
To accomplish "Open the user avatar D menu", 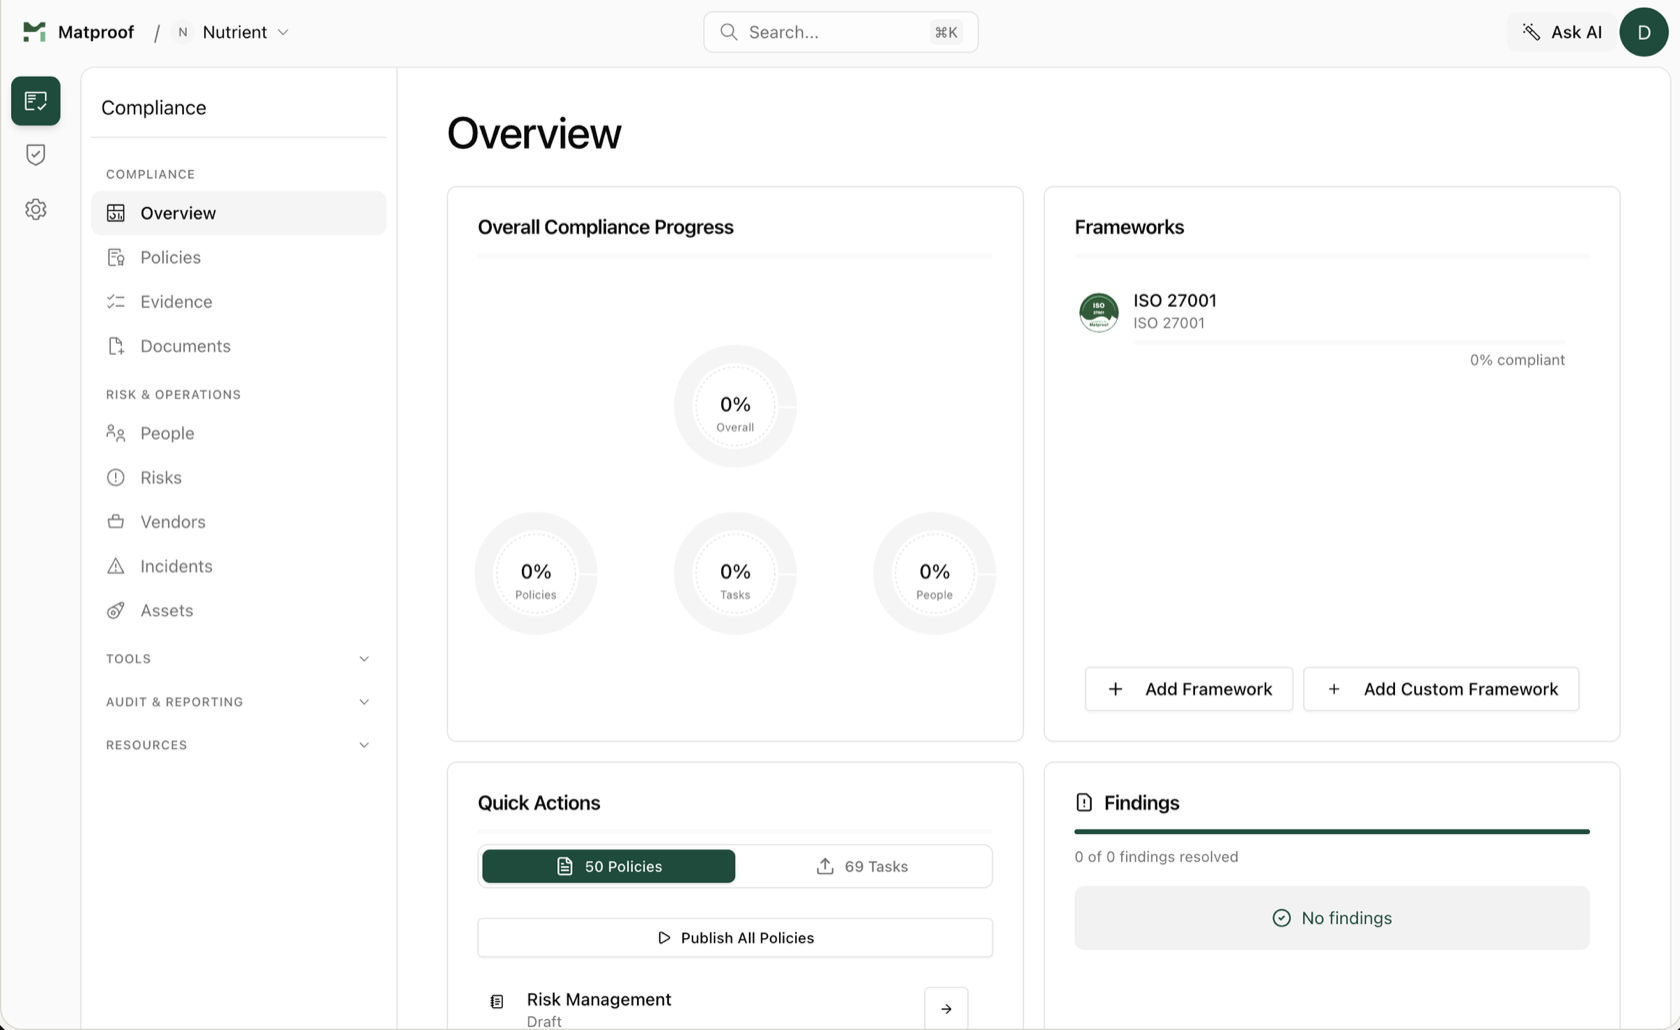I will tap(1644, 32).
